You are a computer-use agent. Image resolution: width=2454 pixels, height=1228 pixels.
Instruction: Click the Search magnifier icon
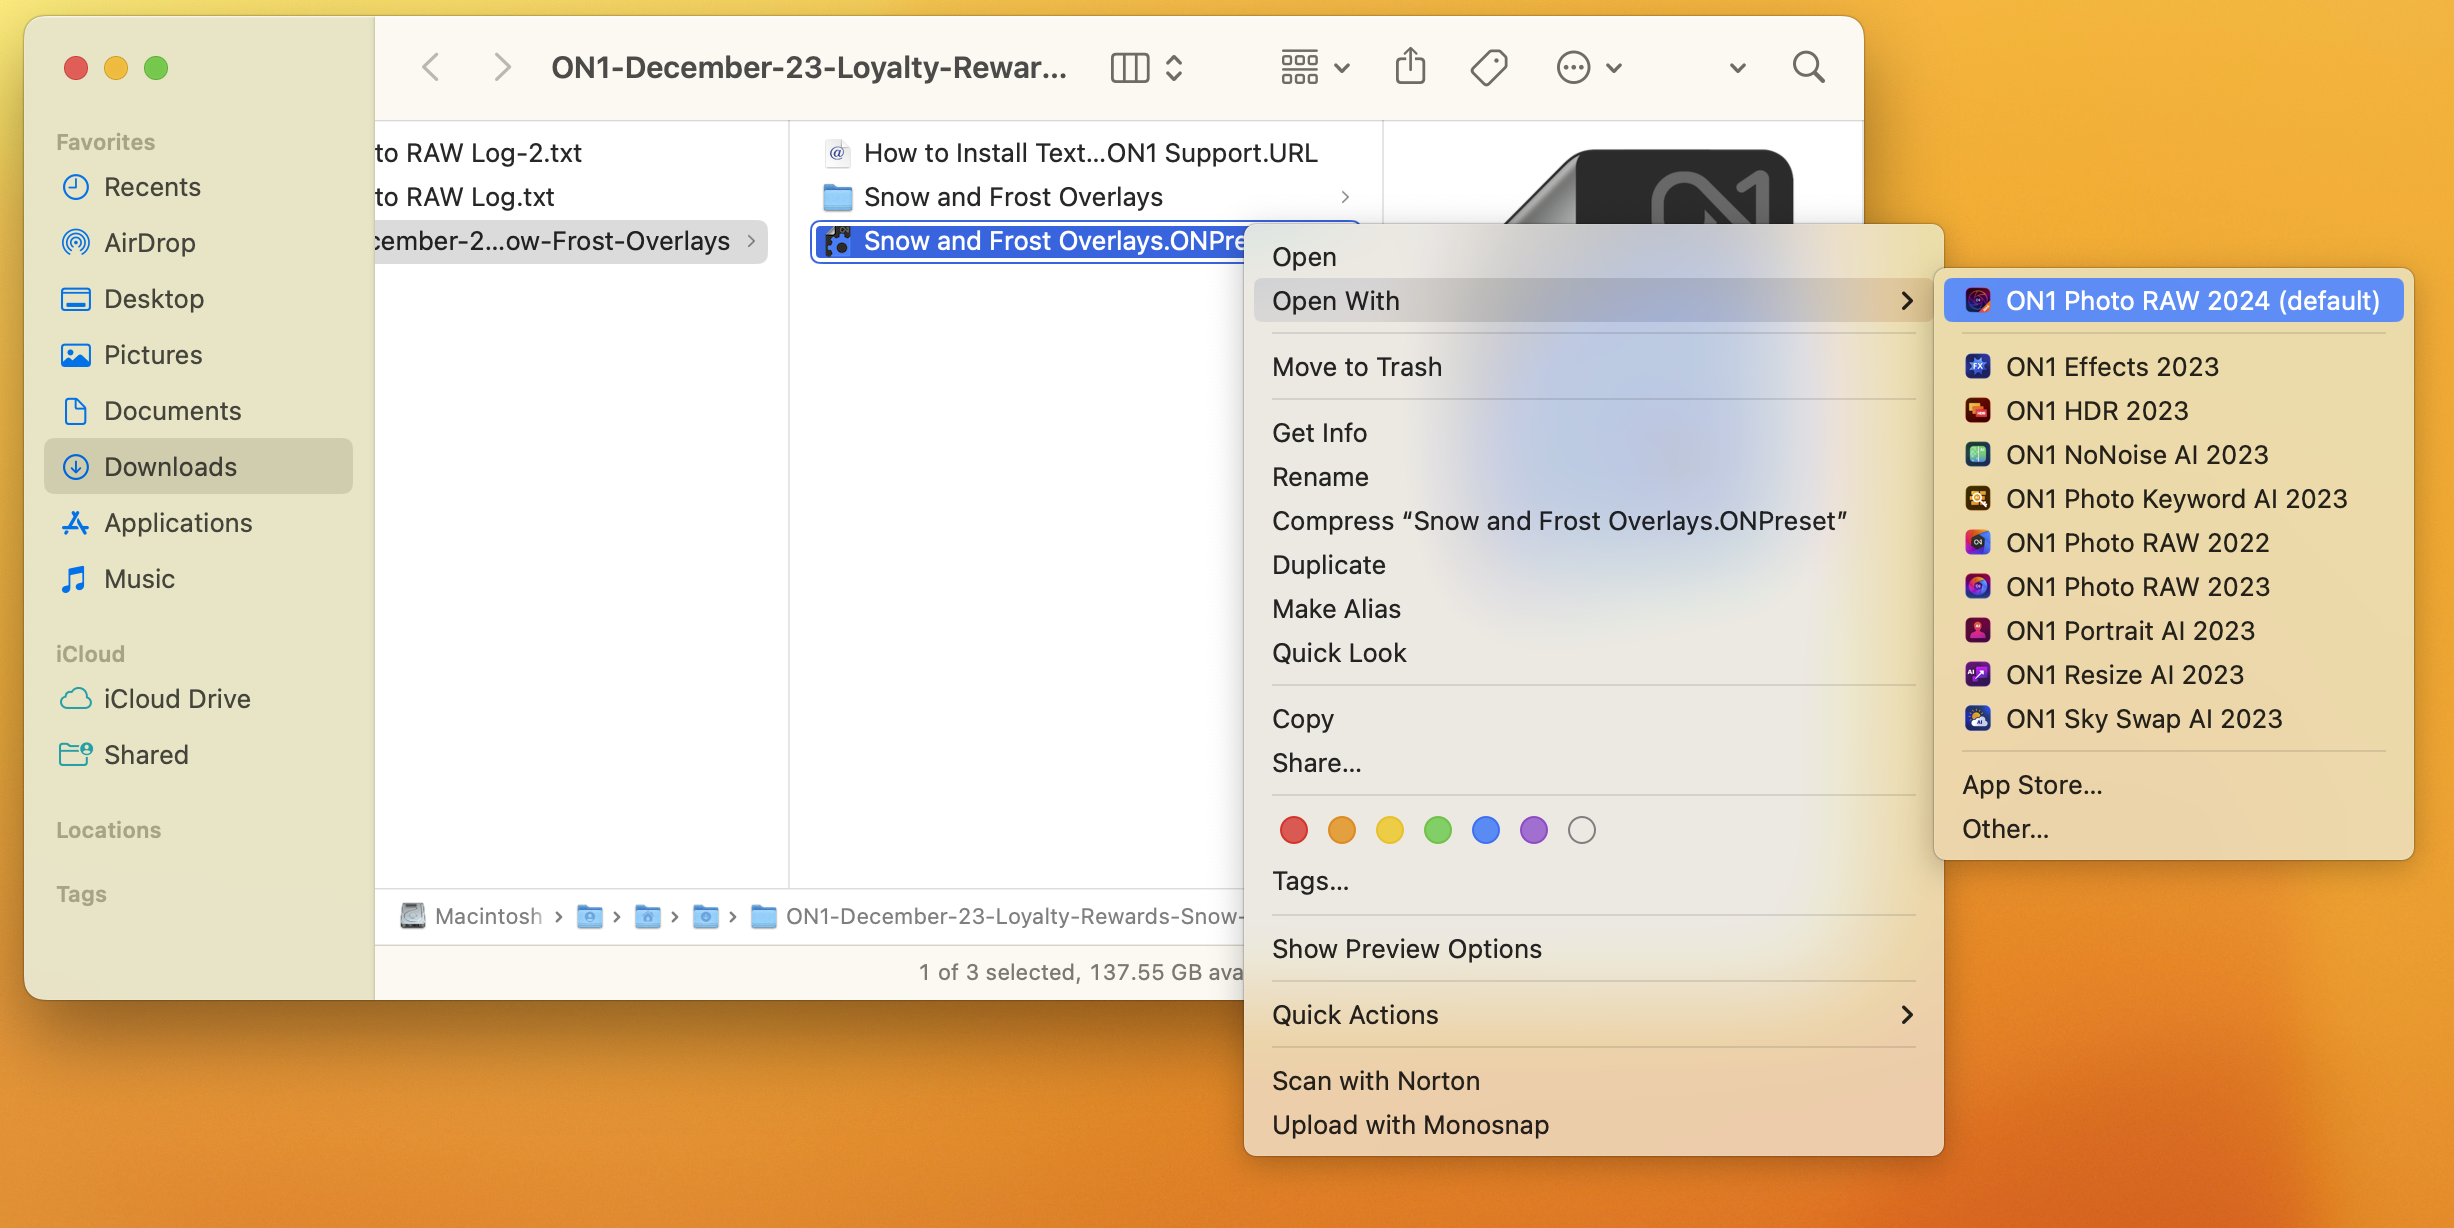[1808, 68]
